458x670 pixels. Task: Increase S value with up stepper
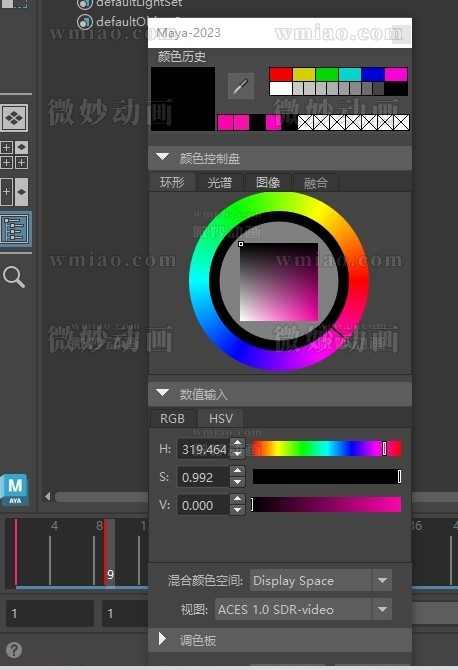coord(238,471)
